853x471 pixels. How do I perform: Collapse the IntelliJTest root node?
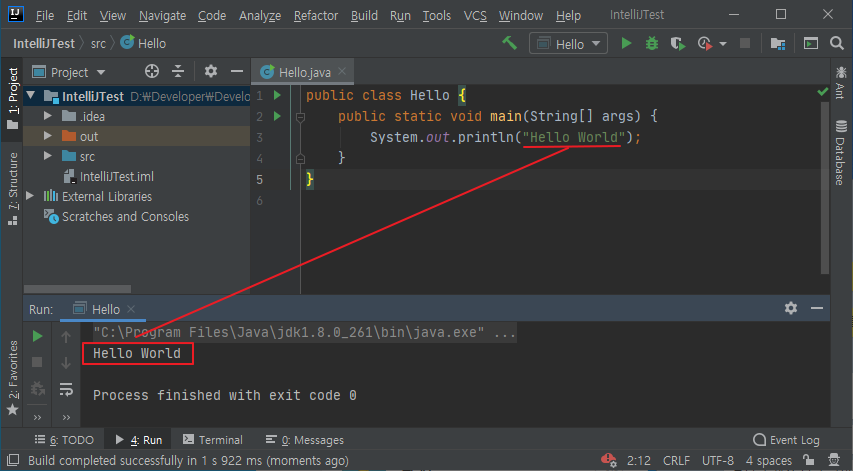(31, 96)
